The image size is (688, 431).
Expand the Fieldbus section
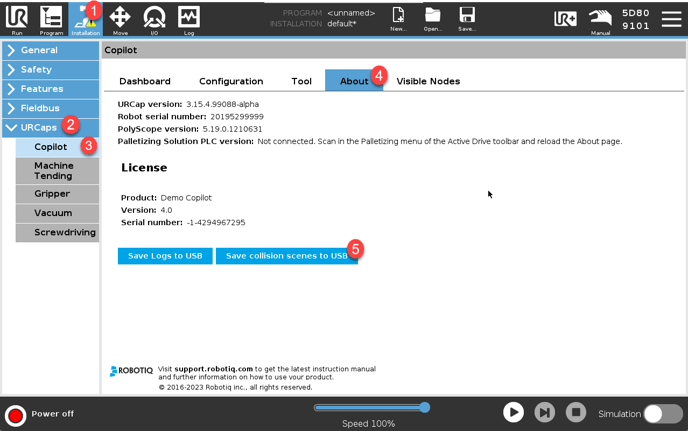click(50, 108)
